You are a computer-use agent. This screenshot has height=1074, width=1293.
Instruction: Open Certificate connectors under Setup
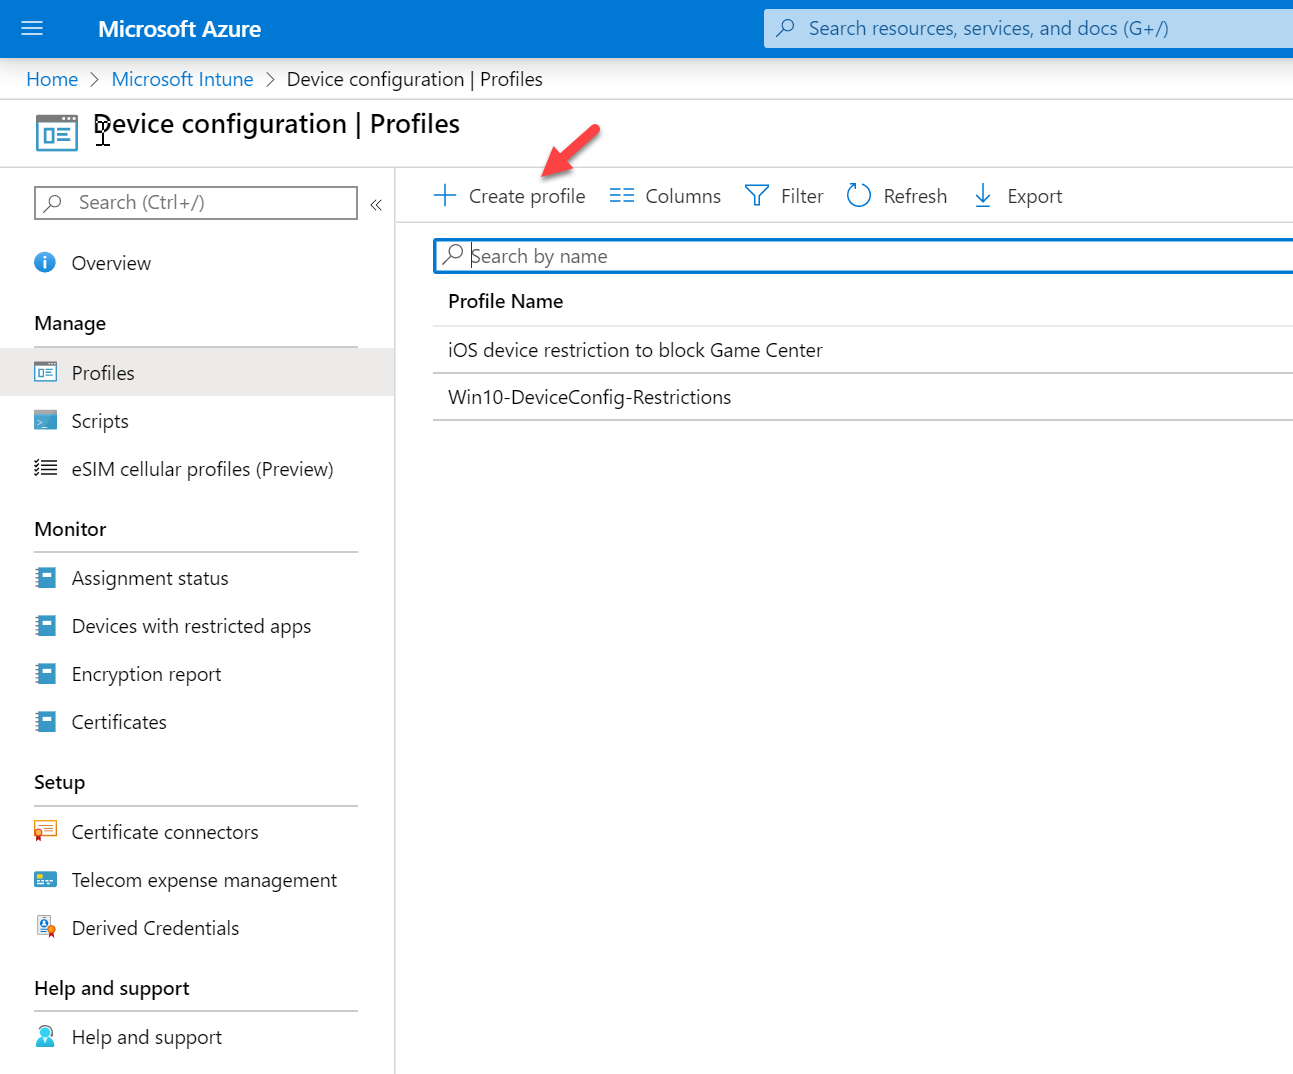[165, 832]
